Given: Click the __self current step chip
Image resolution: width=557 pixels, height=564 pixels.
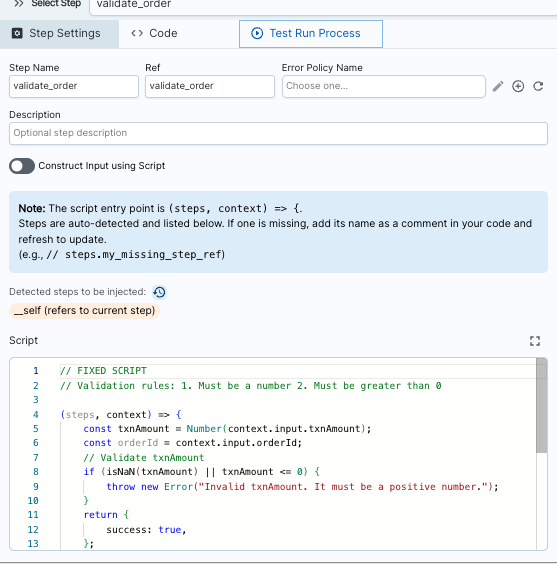Looking at the screenshot, I should 85,310.
